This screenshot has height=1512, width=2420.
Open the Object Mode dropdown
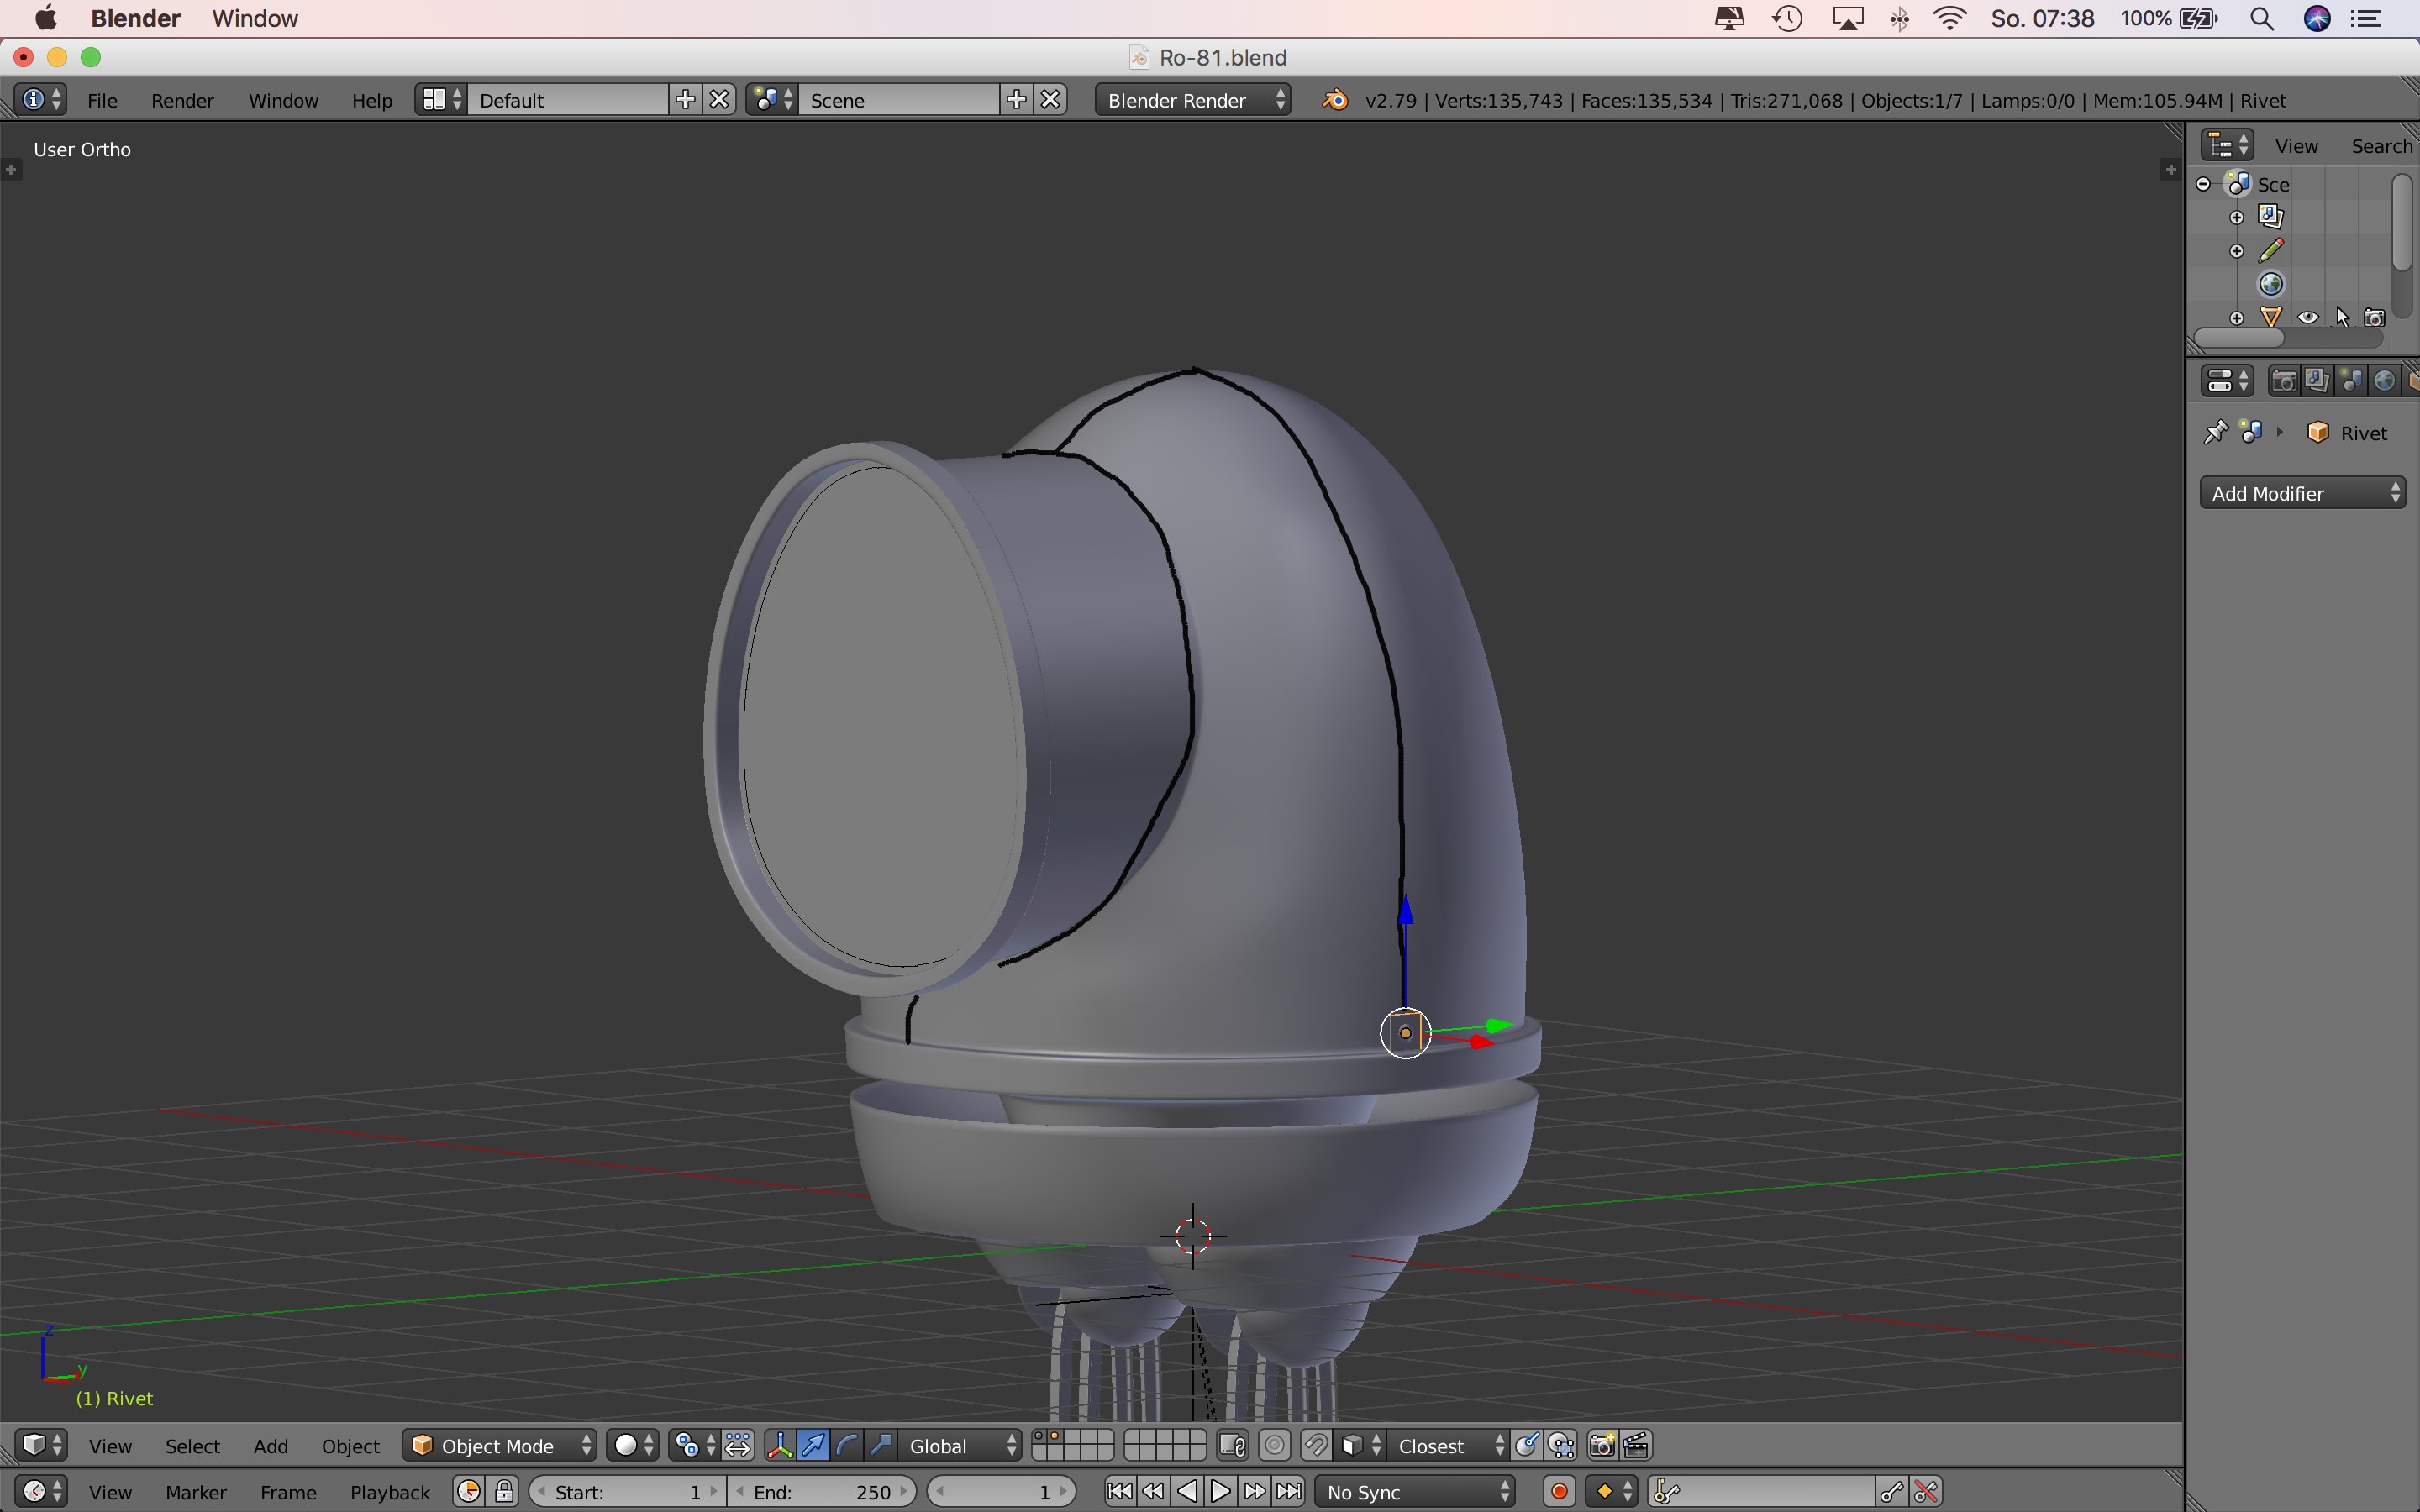[500, 1445]
